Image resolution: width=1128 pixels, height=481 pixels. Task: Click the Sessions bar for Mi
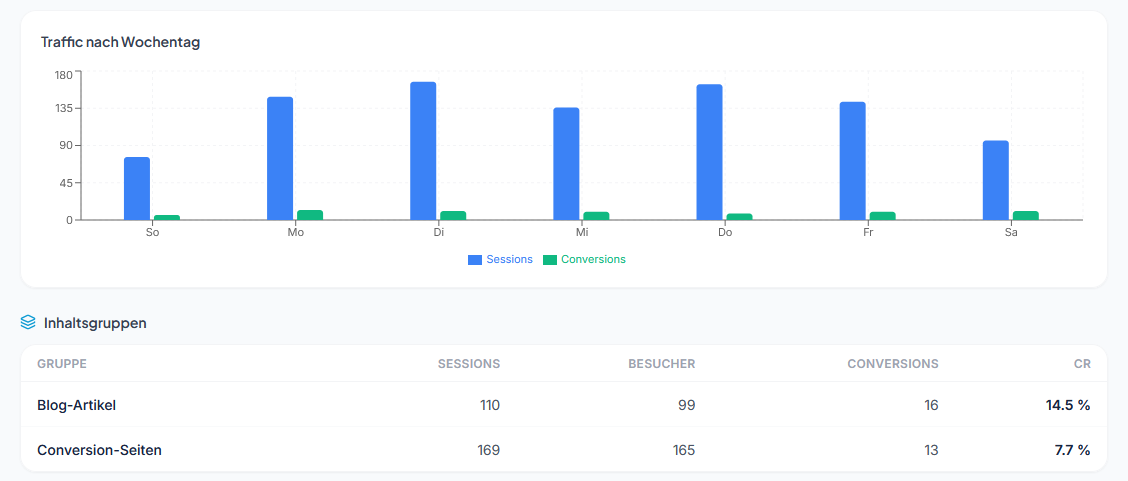(566, 163)
